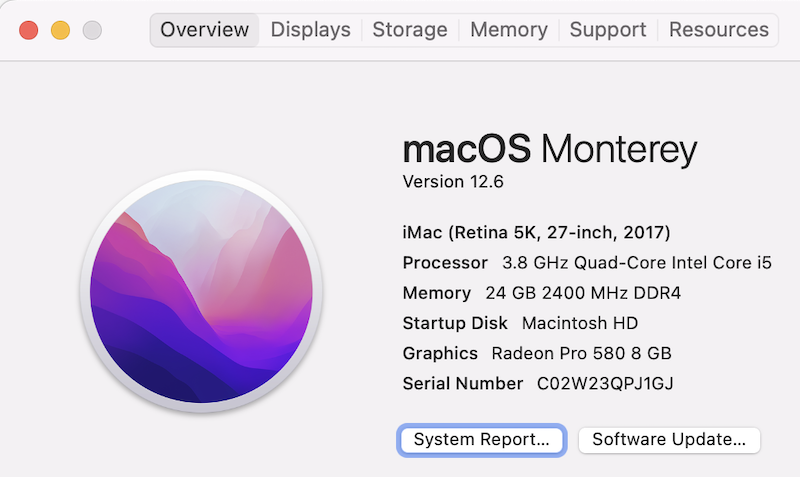Open the Support tab
800x477 pixels.
tap(608, 30)
